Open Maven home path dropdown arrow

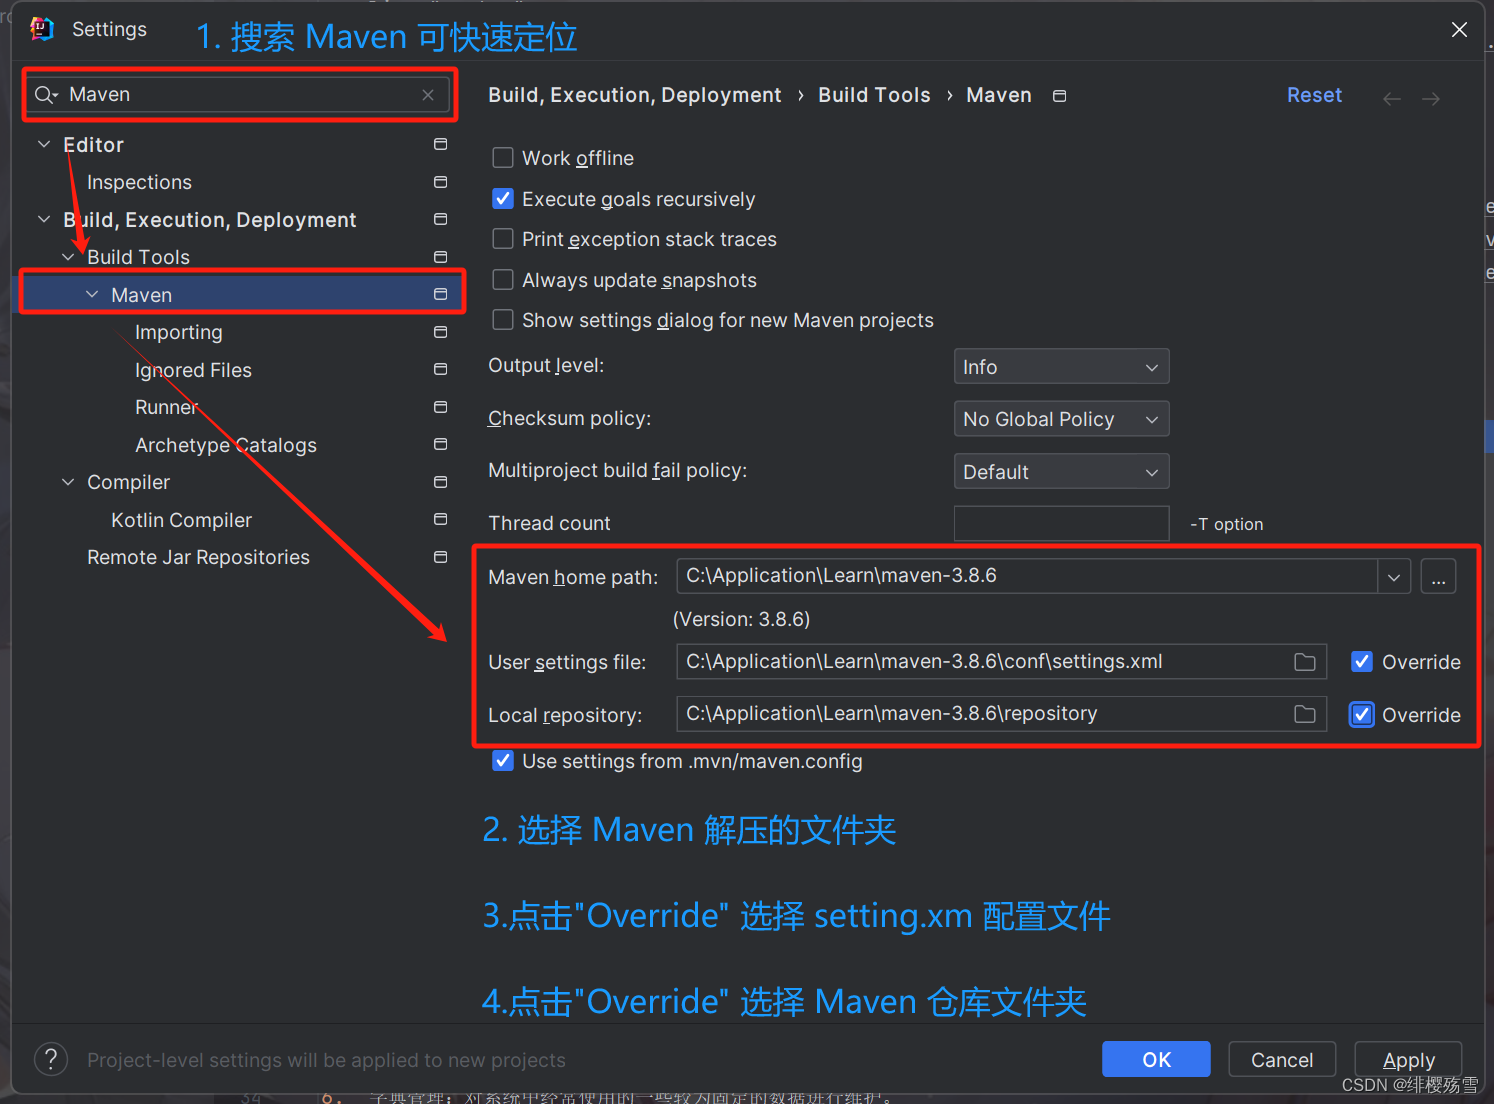tap(1394, 577)
